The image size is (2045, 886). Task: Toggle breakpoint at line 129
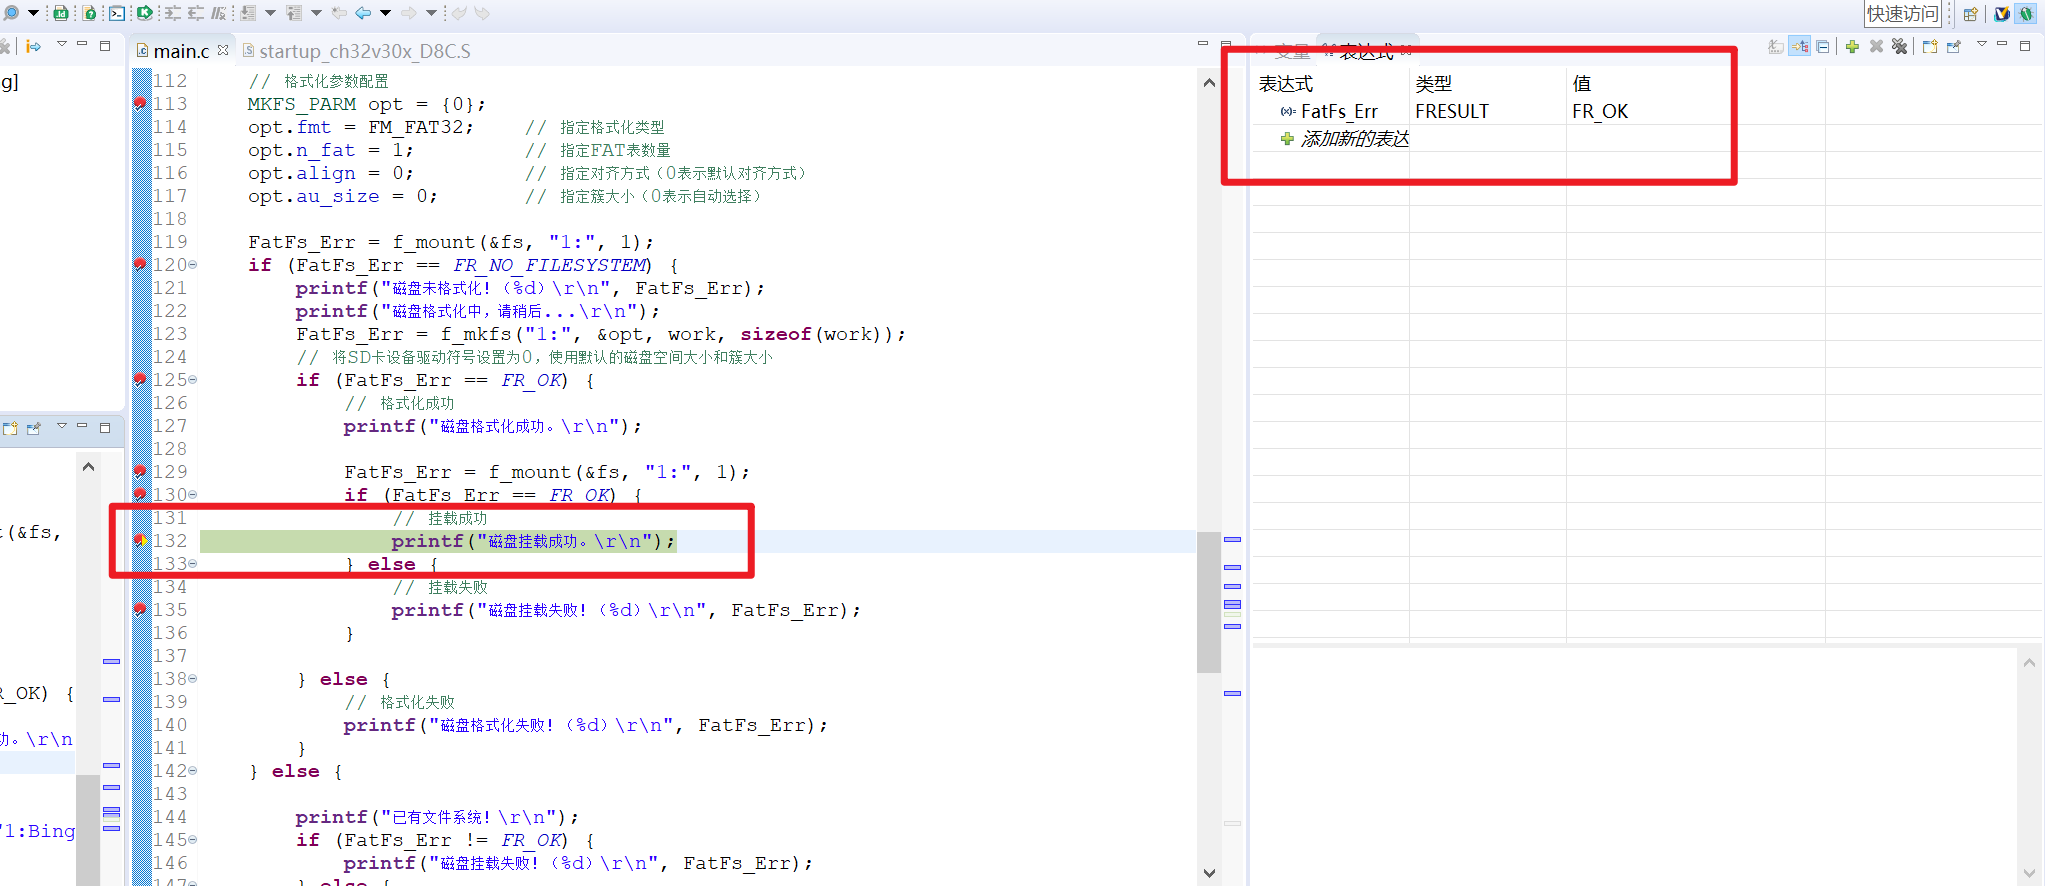coord(140,471)
